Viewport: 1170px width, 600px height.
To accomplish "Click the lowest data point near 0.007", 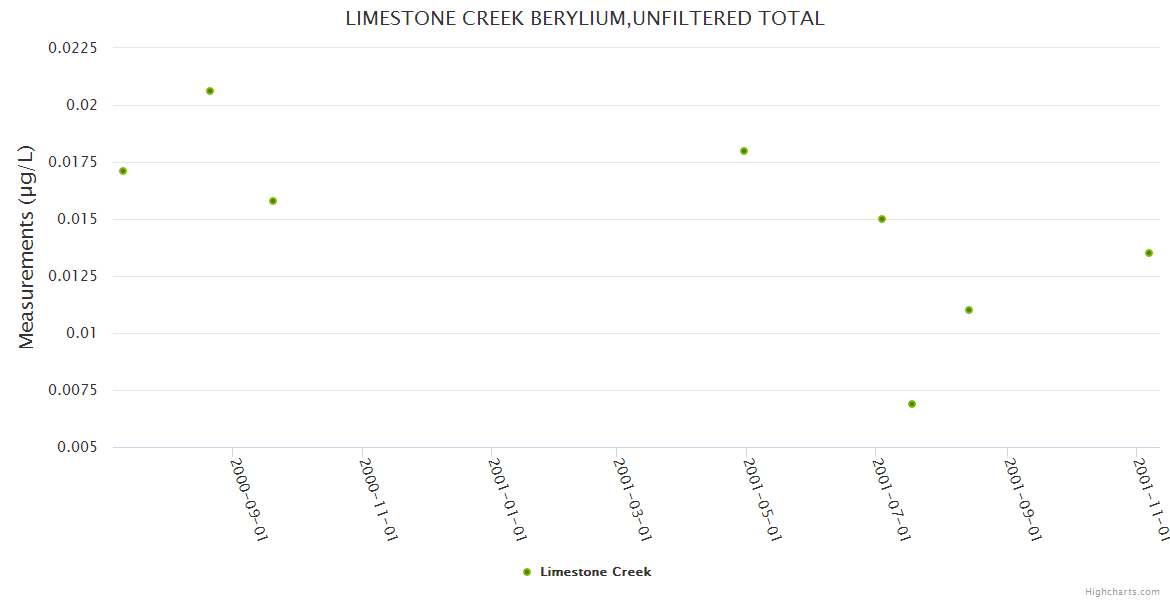I will 912,404.
